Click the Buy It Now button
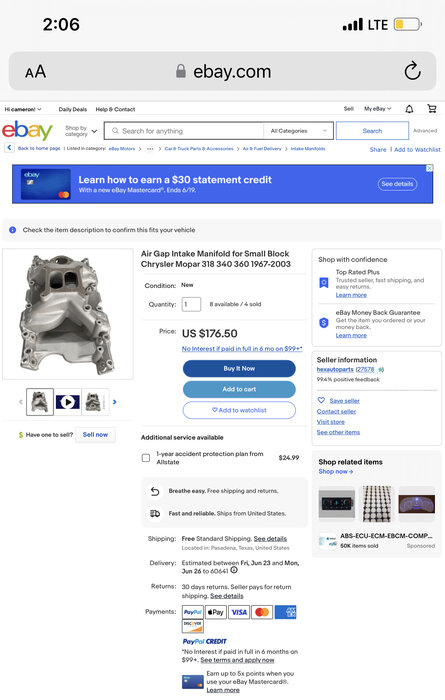The width and height of the screenshot is (445, 700). [x=239, y=368]
